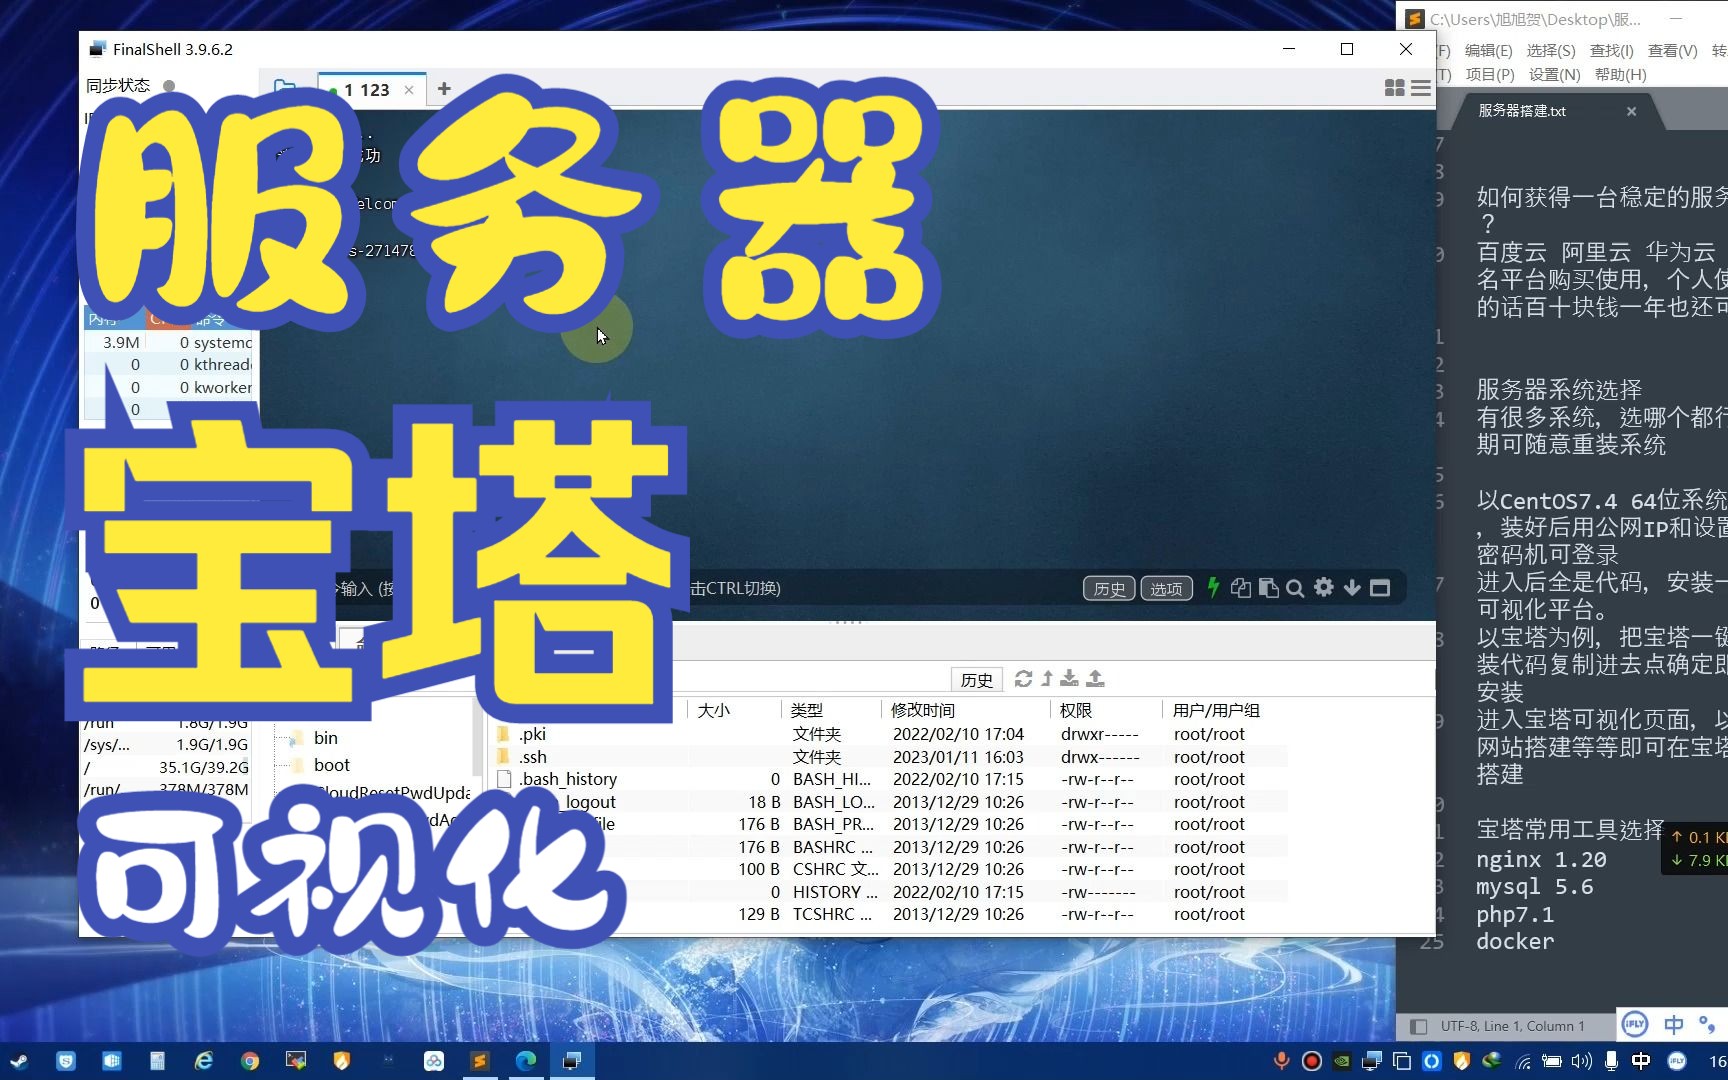Switch to list view in the connection manager
Screen dimensions: 1728x1080
click(1421, 88)
